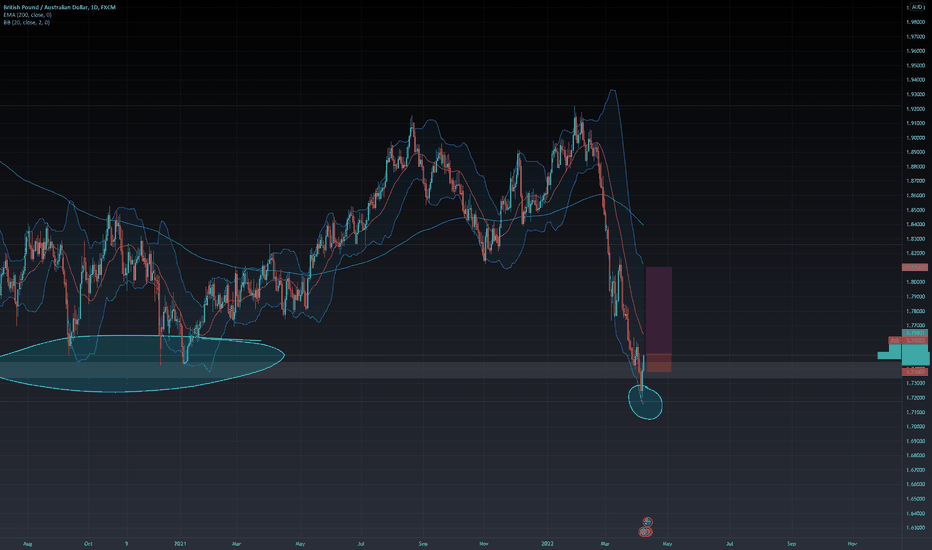Select the BB (20, close, 2, 0) indicator legend

click(x=27, y=22)
